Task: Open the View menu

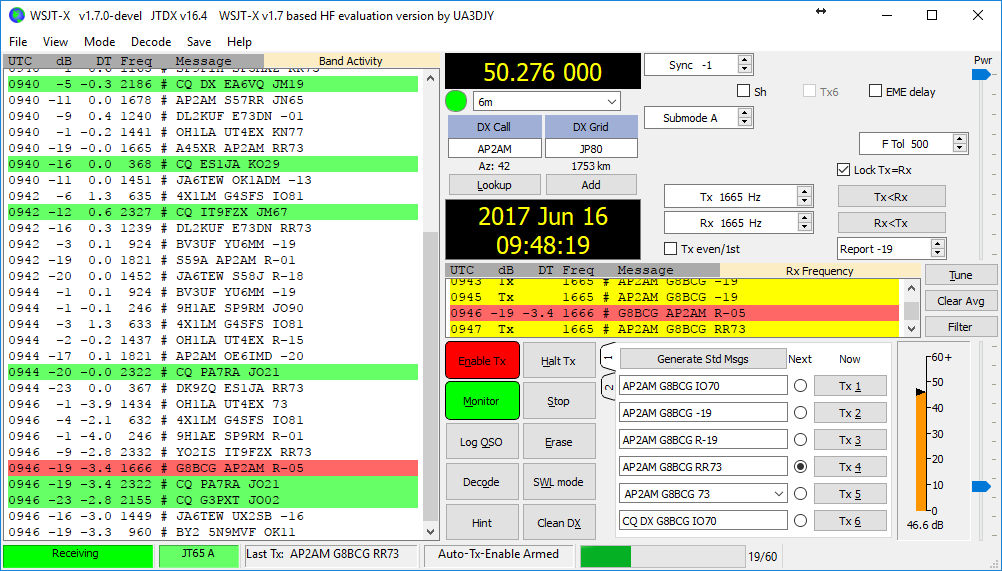Action: [x=55, y=42]
